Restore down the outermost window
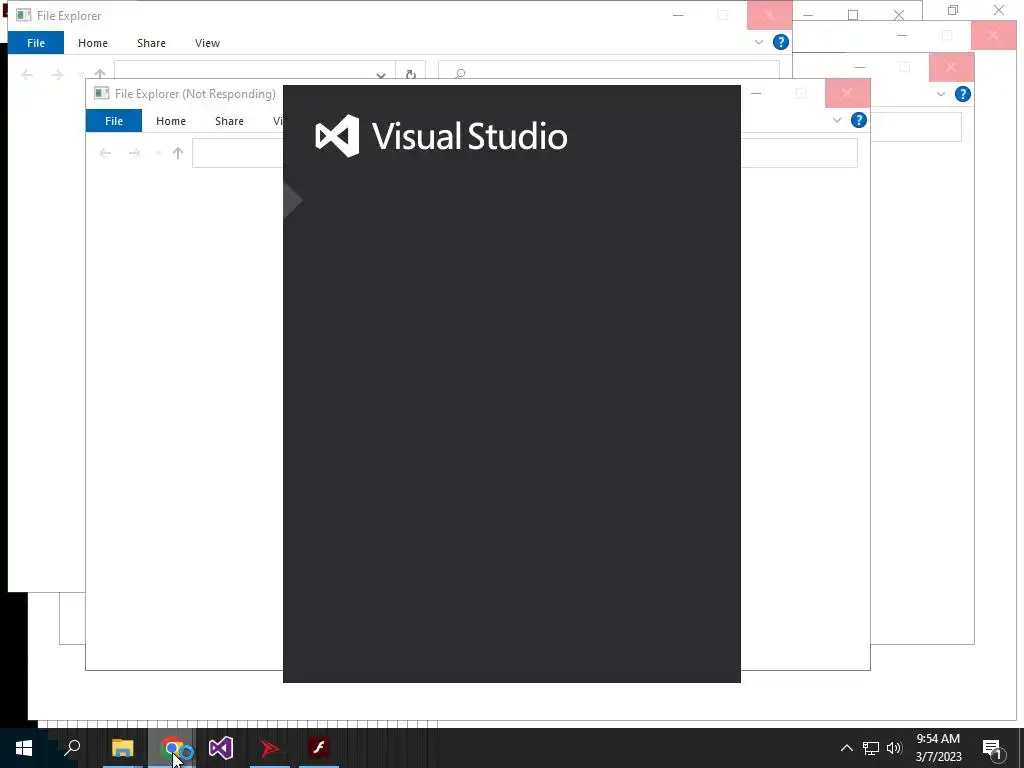 click(953, 10)
